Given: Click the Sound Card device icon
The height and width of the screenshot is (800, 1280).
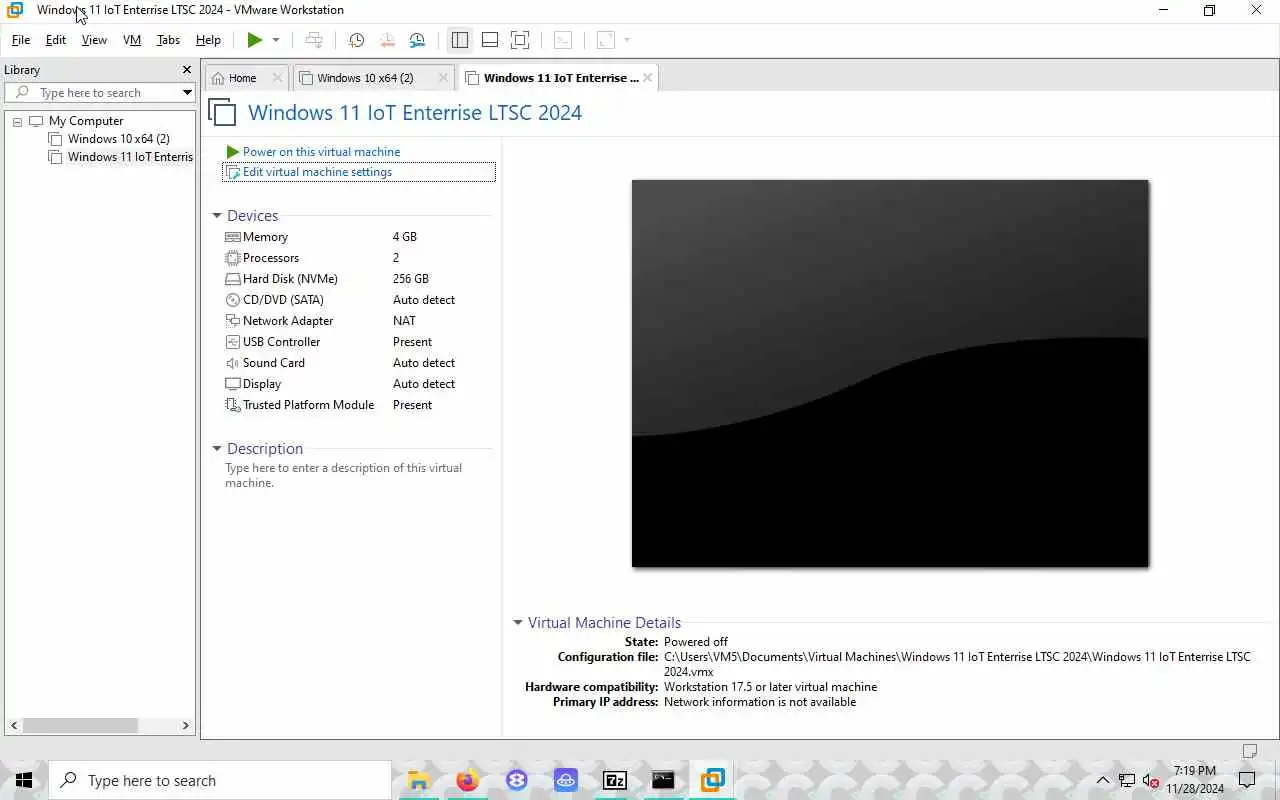Looking at the screenshot, I should point(233,363).
